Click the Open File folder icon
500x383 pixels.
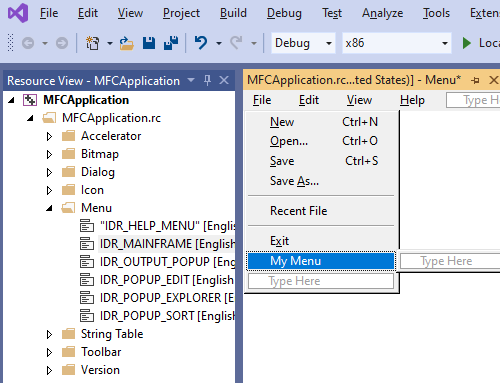point(127,43)
